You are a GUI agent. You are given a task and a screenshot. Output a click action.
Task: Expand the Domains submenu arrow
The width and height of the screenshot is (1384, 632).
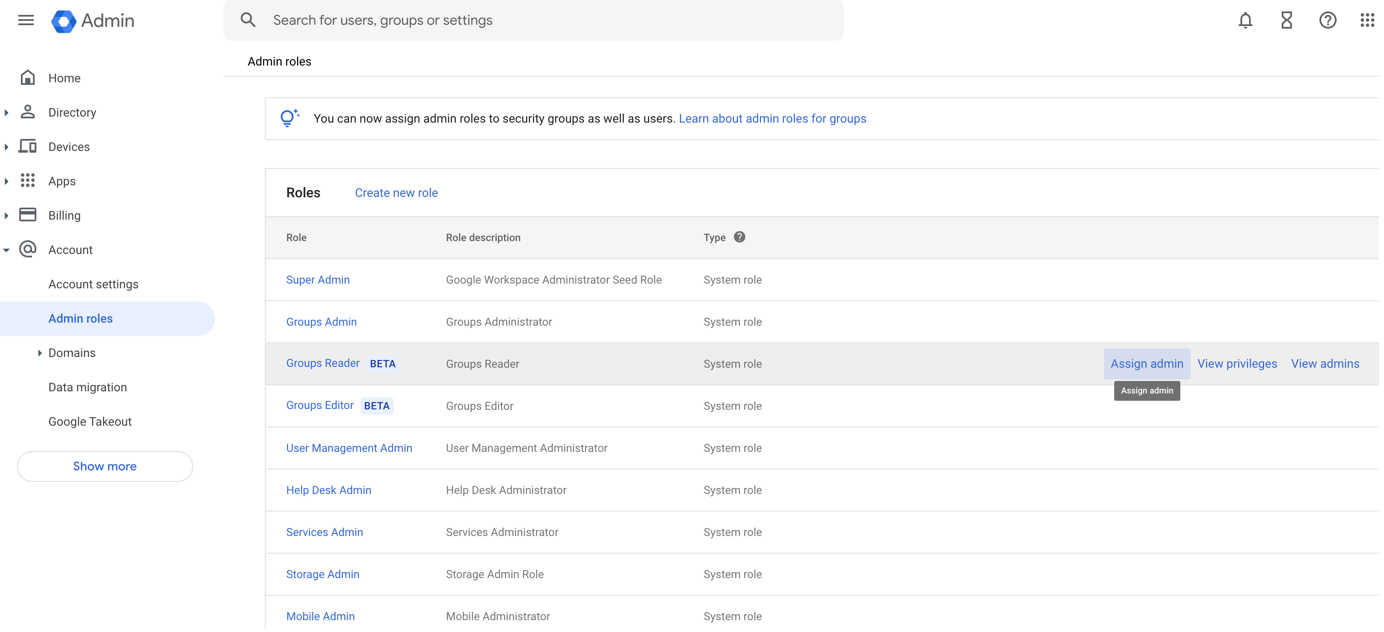40,353
